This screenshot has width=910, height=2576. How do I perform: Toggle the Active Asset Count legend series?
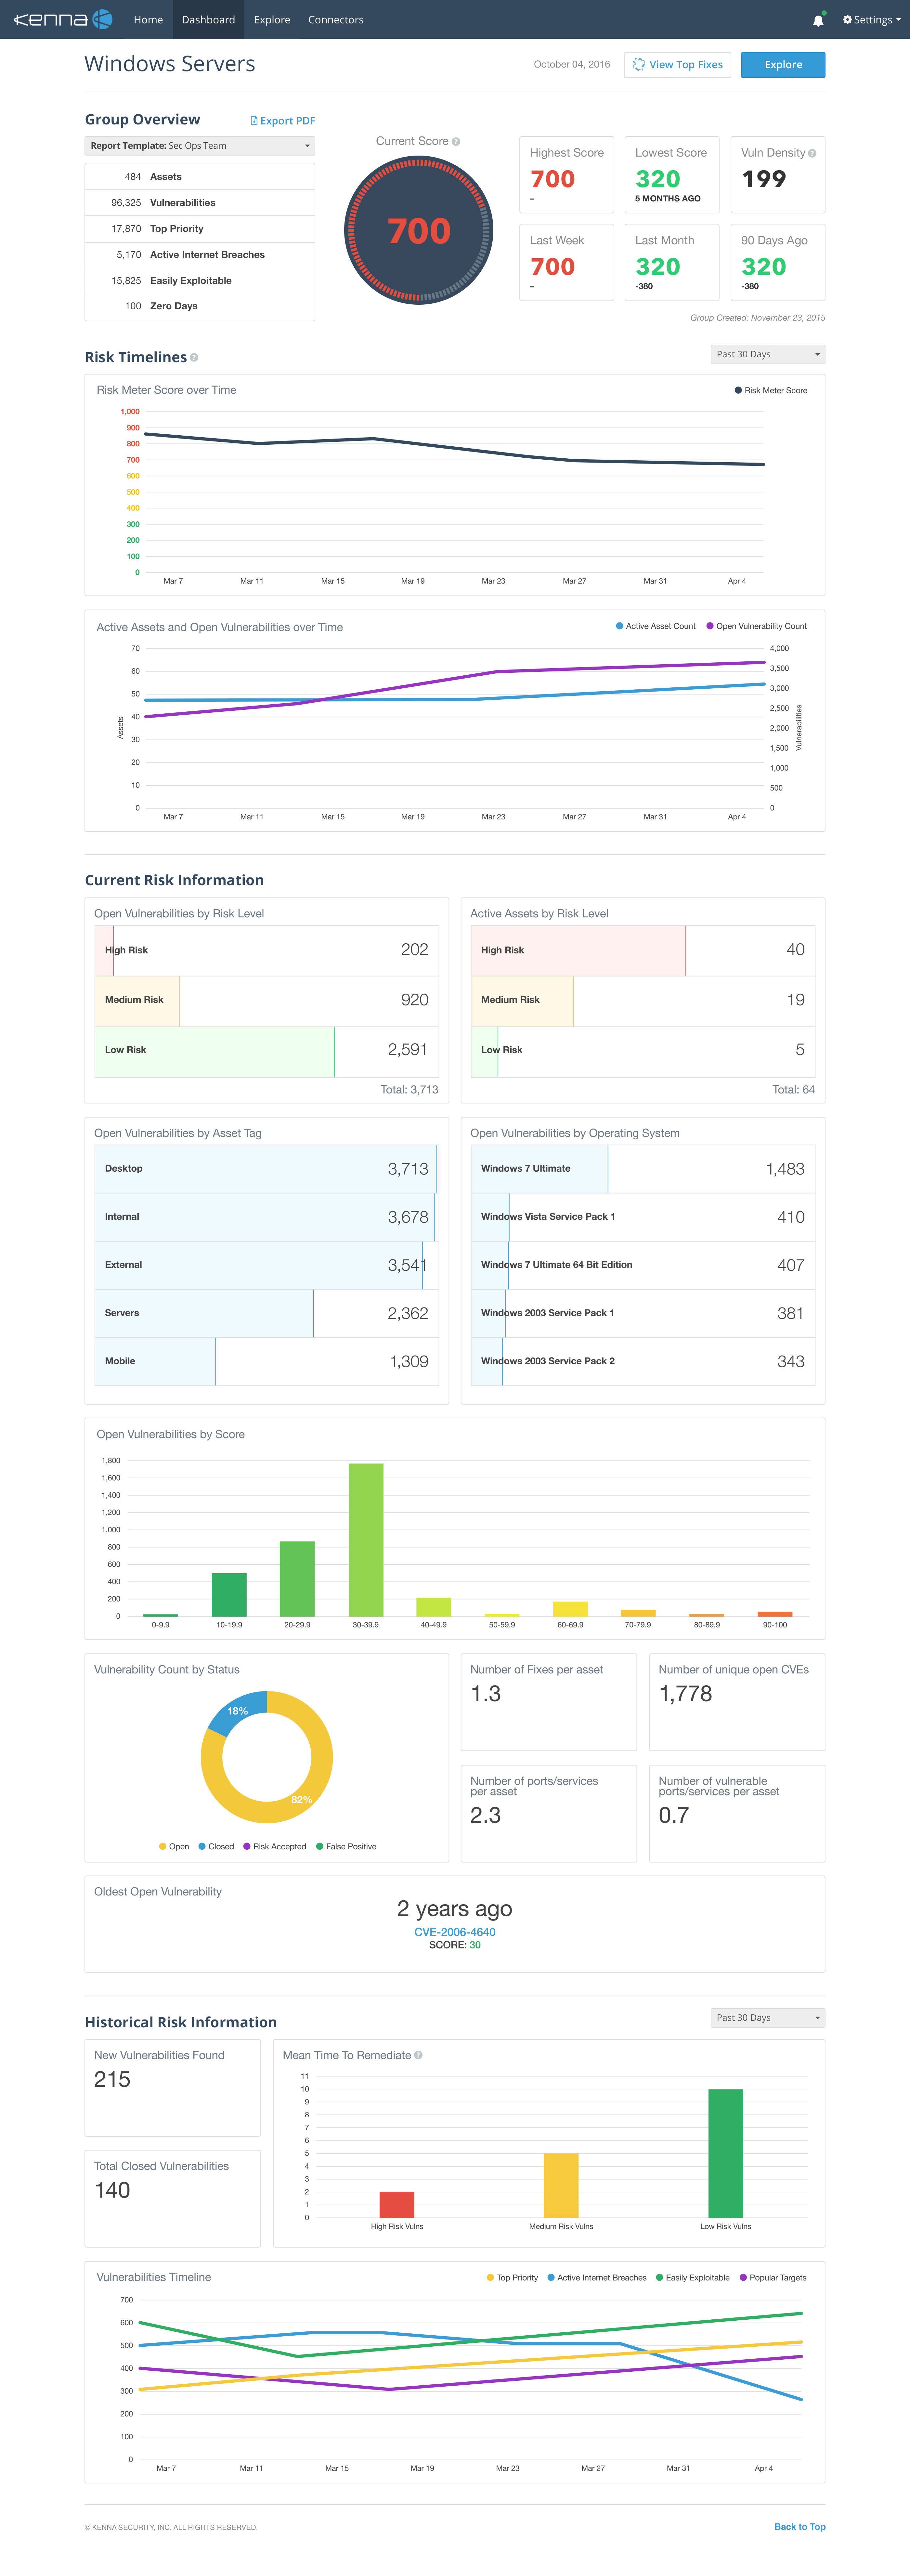pyautogui.click(x=656, y=626)
